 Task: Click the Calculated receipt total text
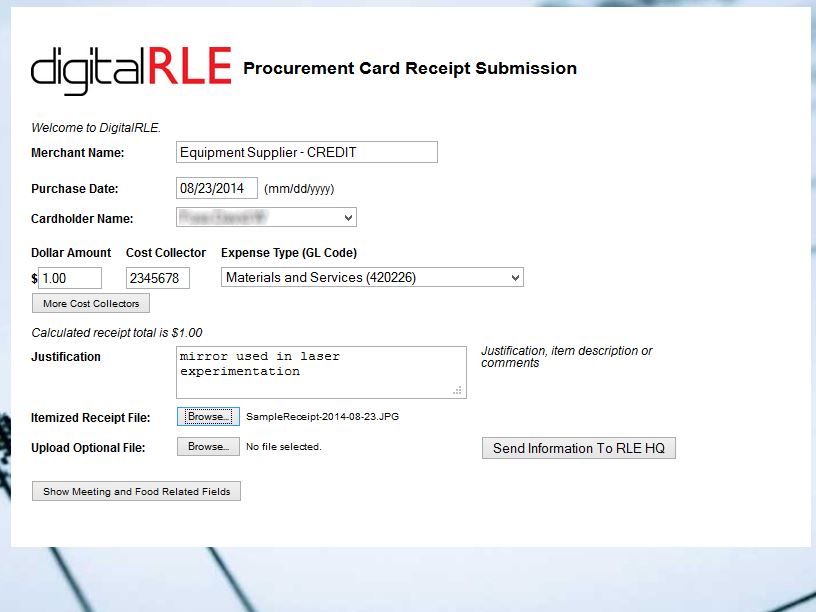click(117, 333)
